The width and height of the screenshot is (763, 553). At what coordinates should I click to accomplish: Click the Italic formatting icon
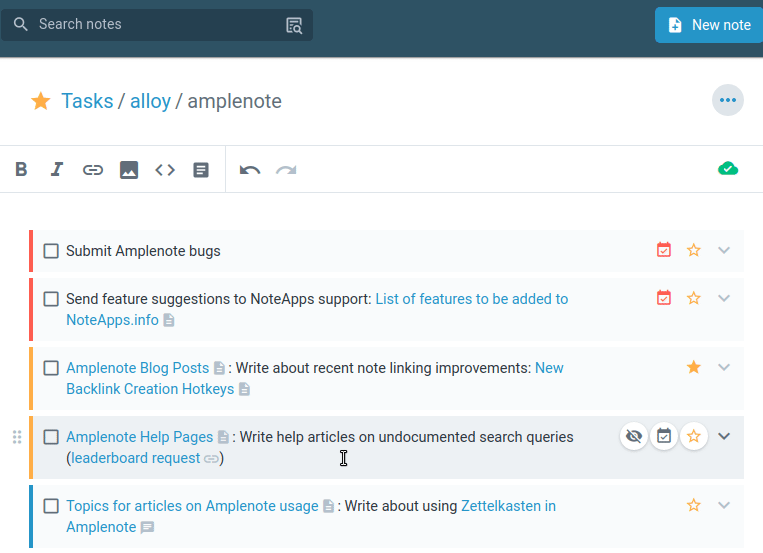tap(57, 169)
